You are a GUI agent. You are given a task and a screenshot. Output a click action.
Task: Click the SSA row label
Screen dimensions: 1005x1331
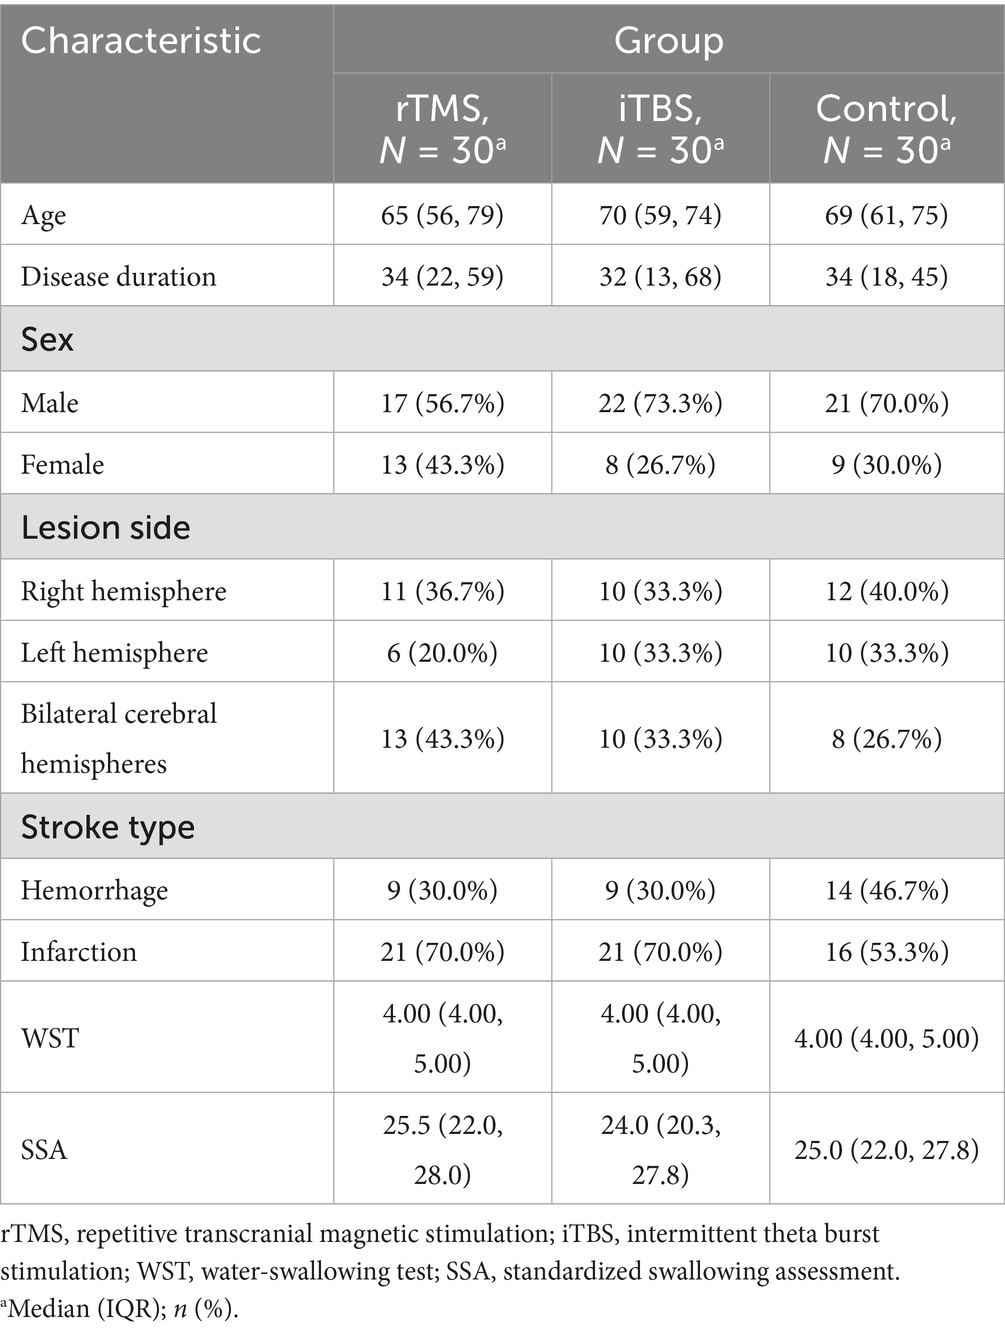point(44,1149)
